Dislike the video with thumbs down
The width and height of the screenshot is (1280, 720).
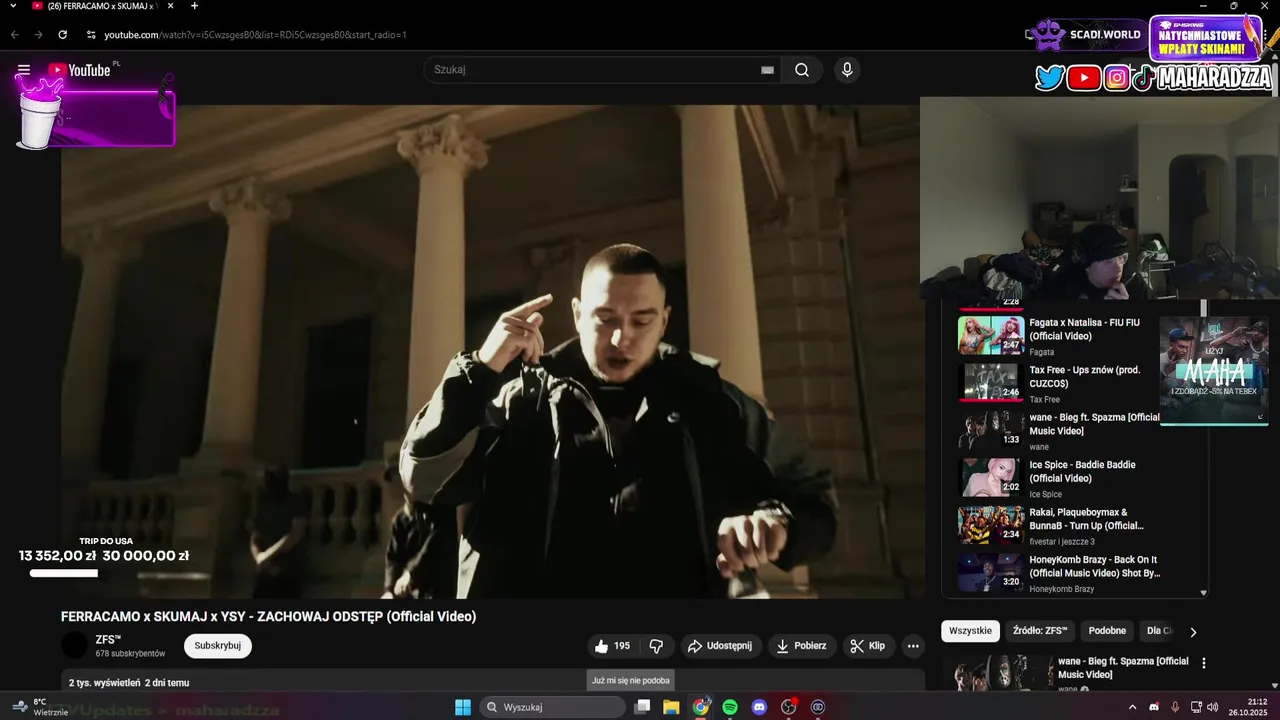click(657, 646)
